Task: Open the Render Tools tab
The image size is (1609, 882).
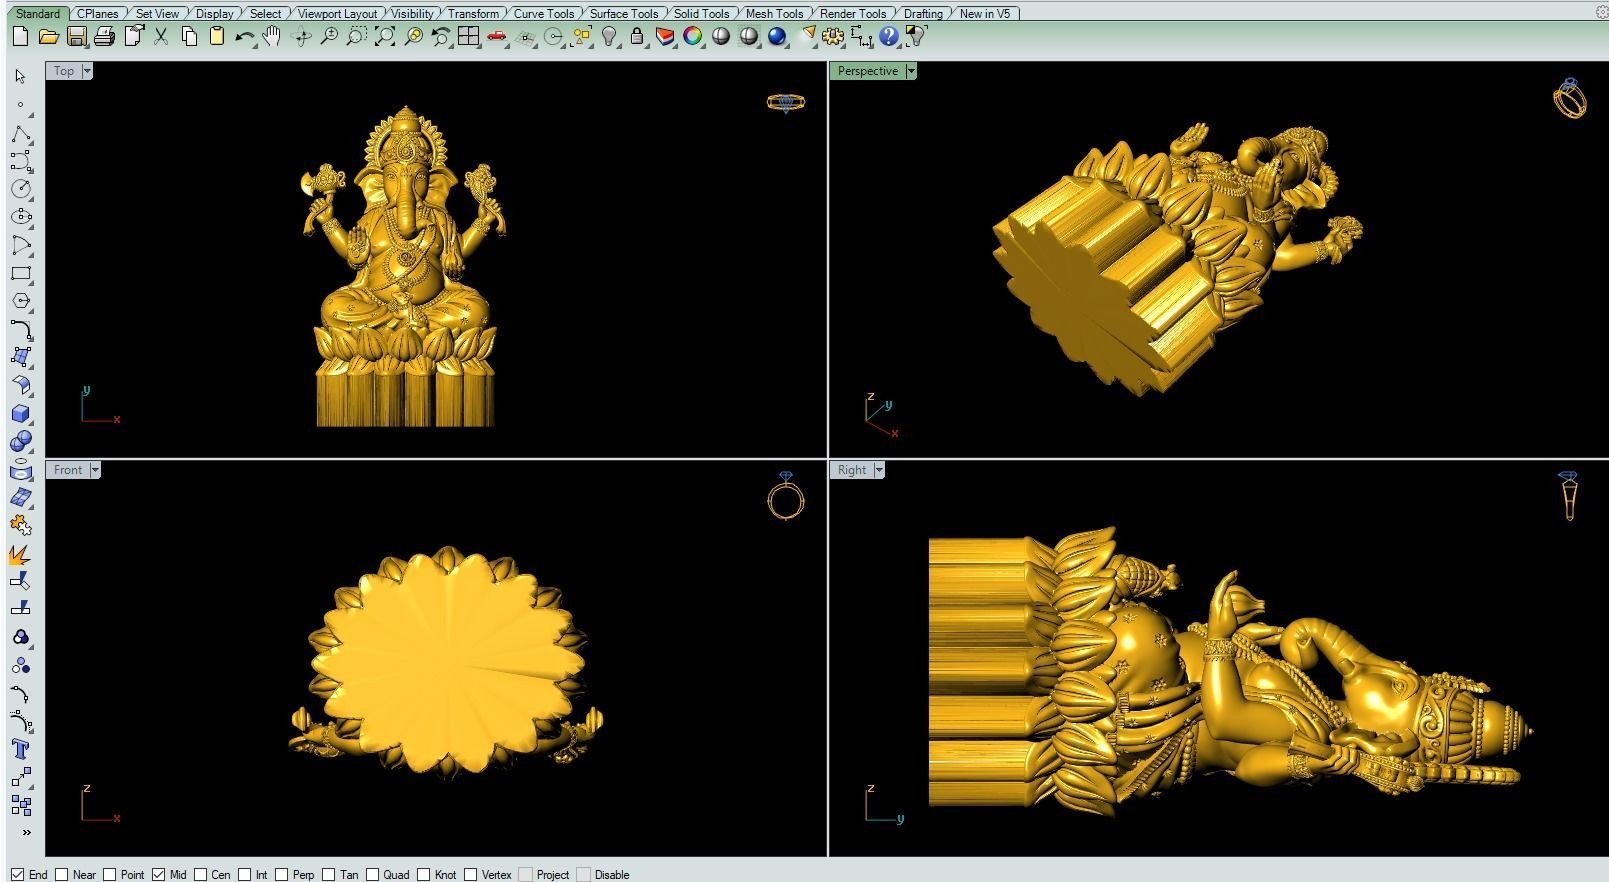Action: [853, 13]
